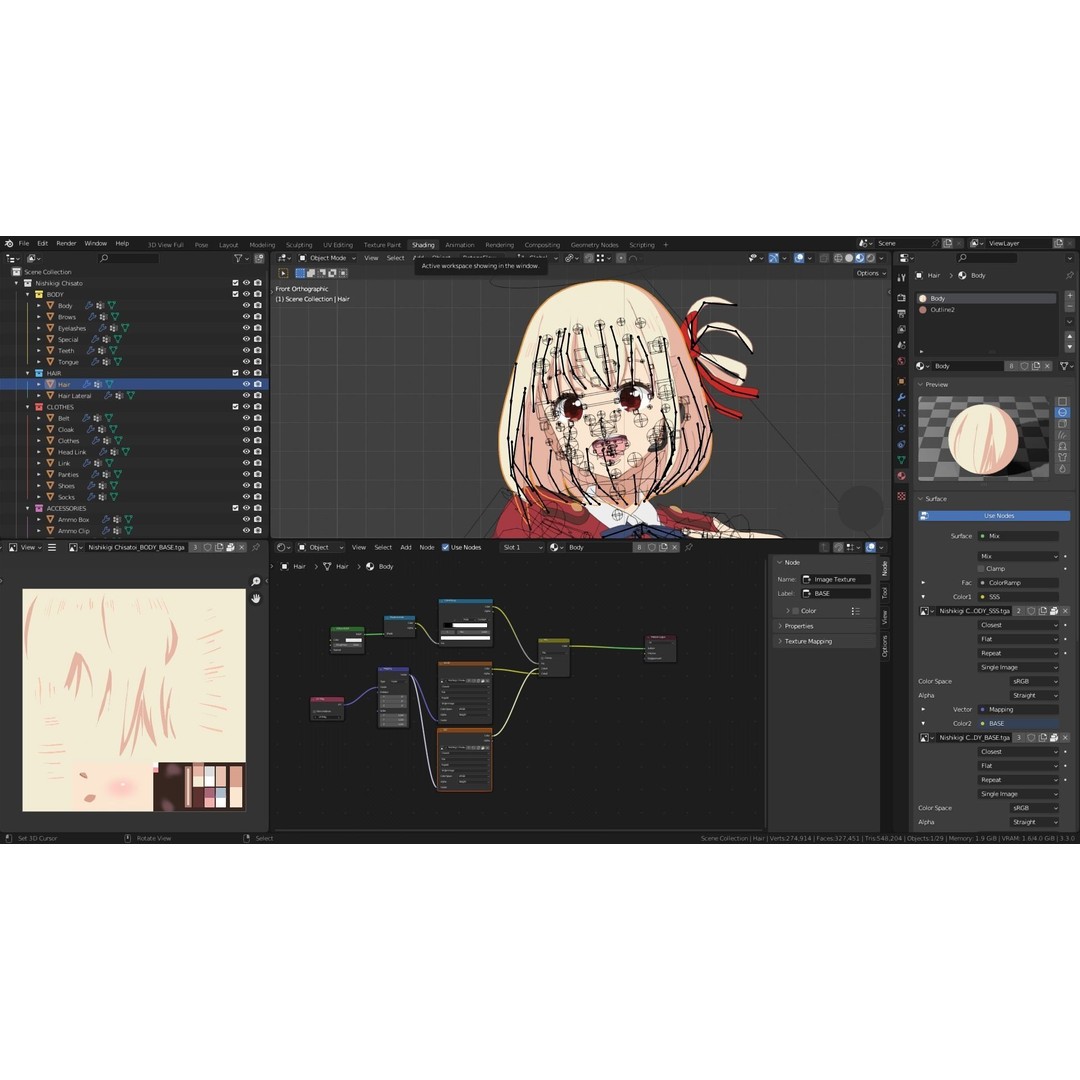Switch to Geometry Nodes workspace tab
The height and width of the screenshot is (1080, 1080).
coord(594,245)
